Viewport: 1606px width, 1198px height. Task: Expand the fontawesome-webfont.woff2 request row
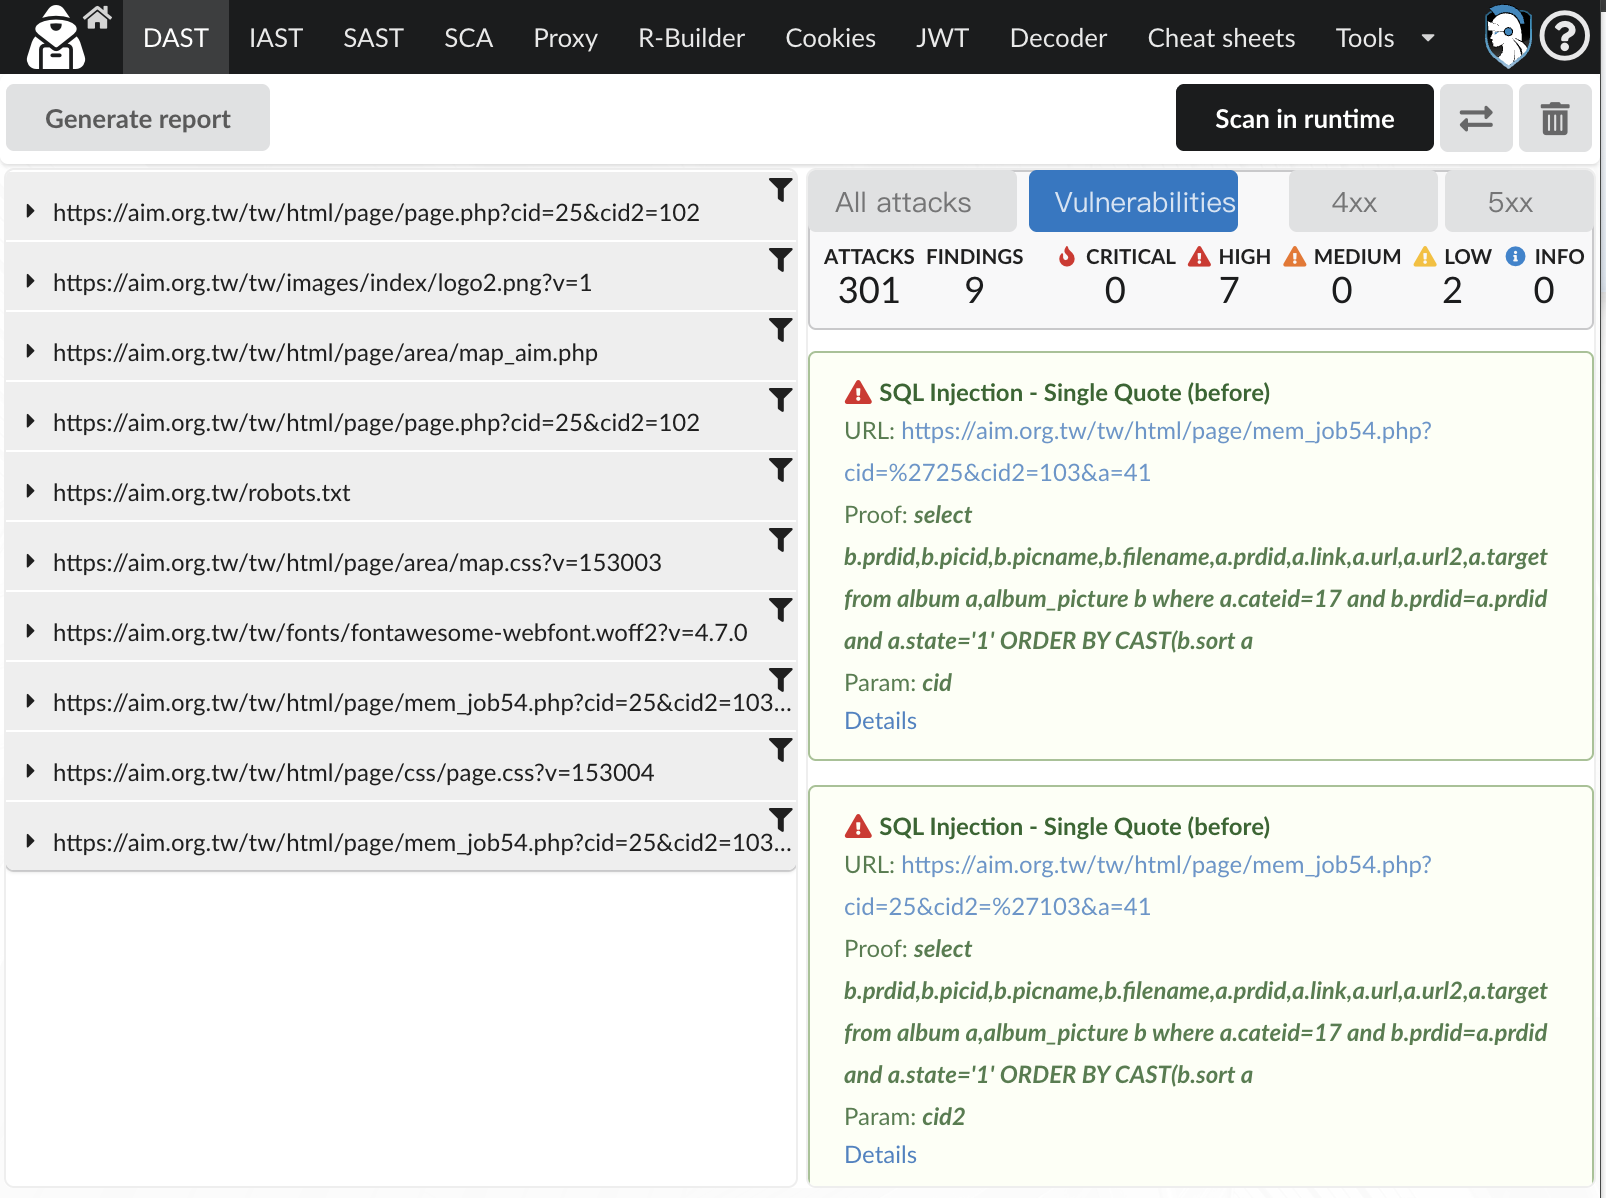pyautogui.click(x=31, y=631)
